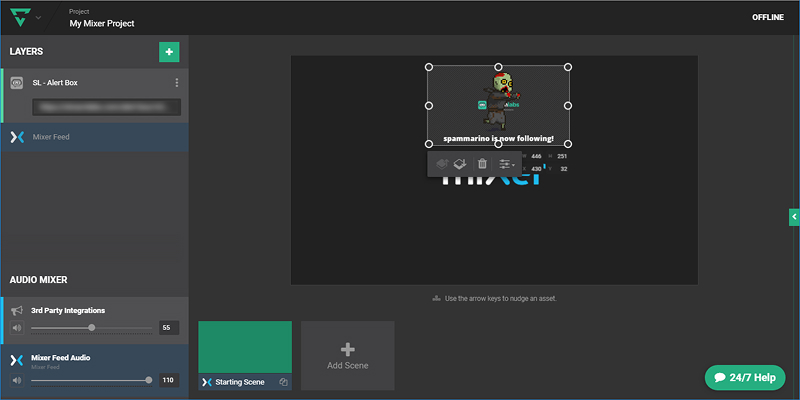The image size is (800, 400).
Task: Open the My Mixer Project title
Action: click(102, 23)
